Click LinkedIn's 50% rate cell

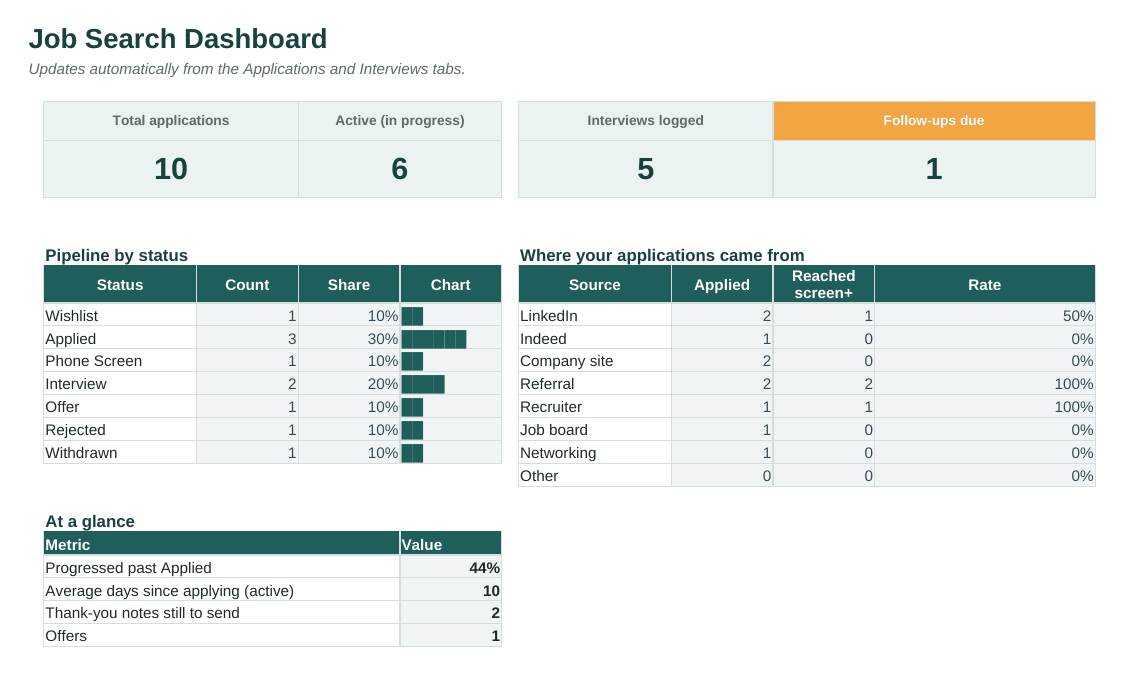pos(985,315)
